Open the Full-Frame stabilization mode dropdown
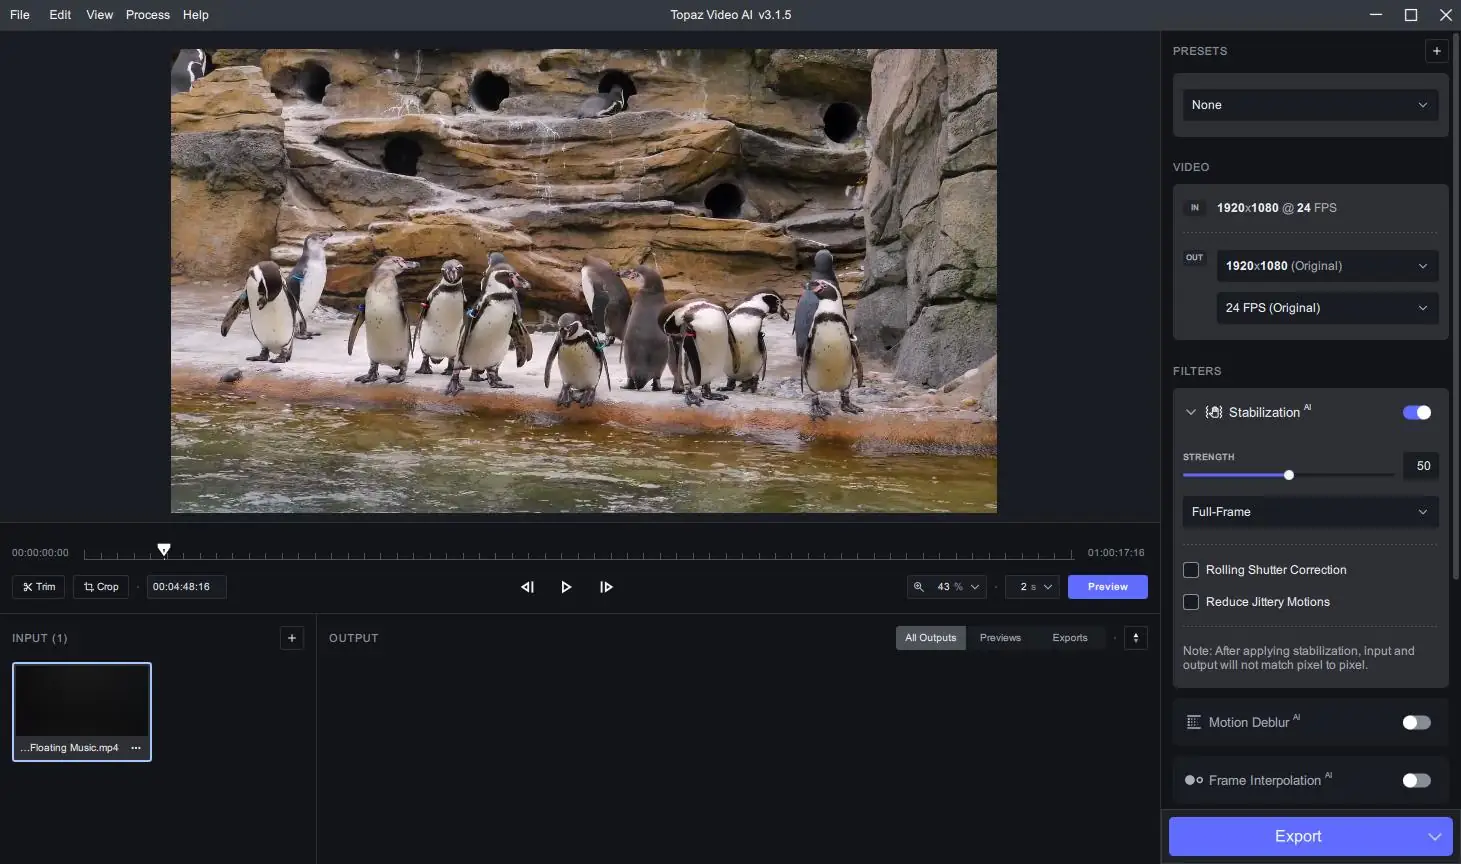Image resolution: width=1461 pixels, height=864 pixels. coord(1310,512)
